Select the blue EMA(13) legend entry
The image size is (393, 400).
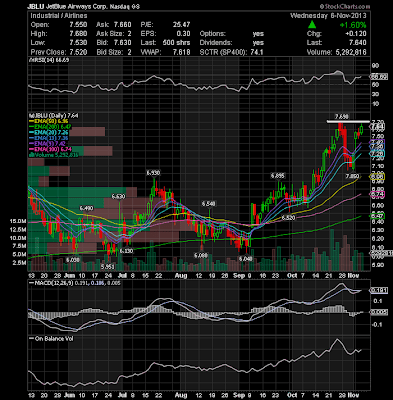click(x=49, y=138)
